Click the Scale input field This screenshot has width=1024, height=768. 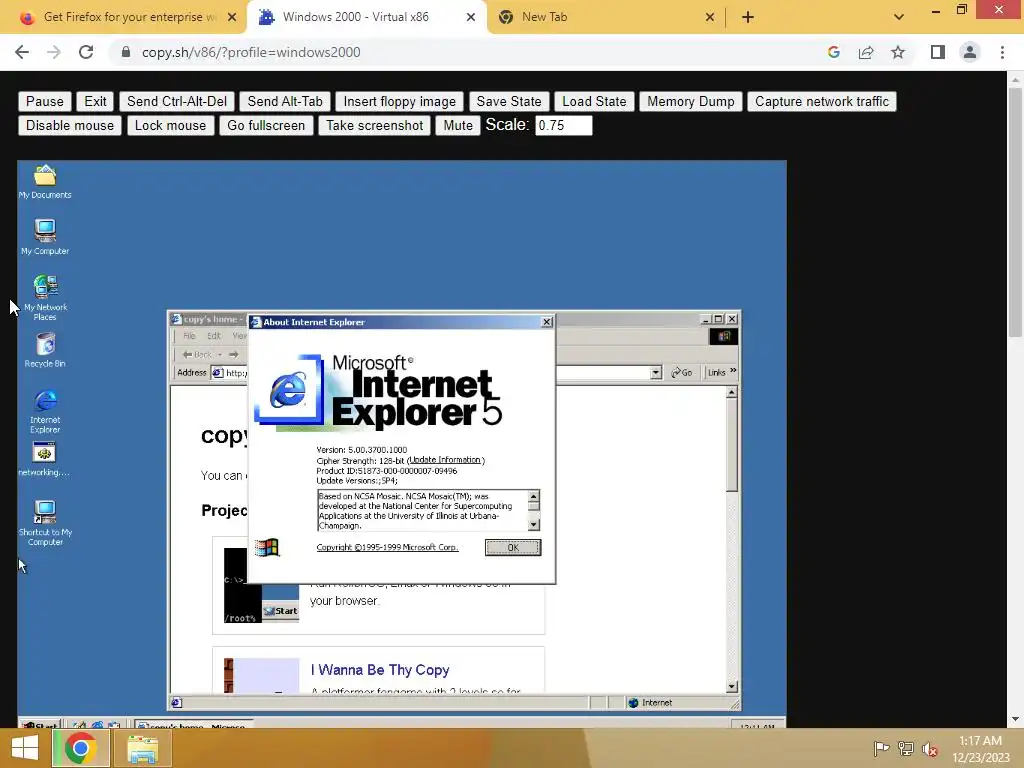[x=564, y=125]
